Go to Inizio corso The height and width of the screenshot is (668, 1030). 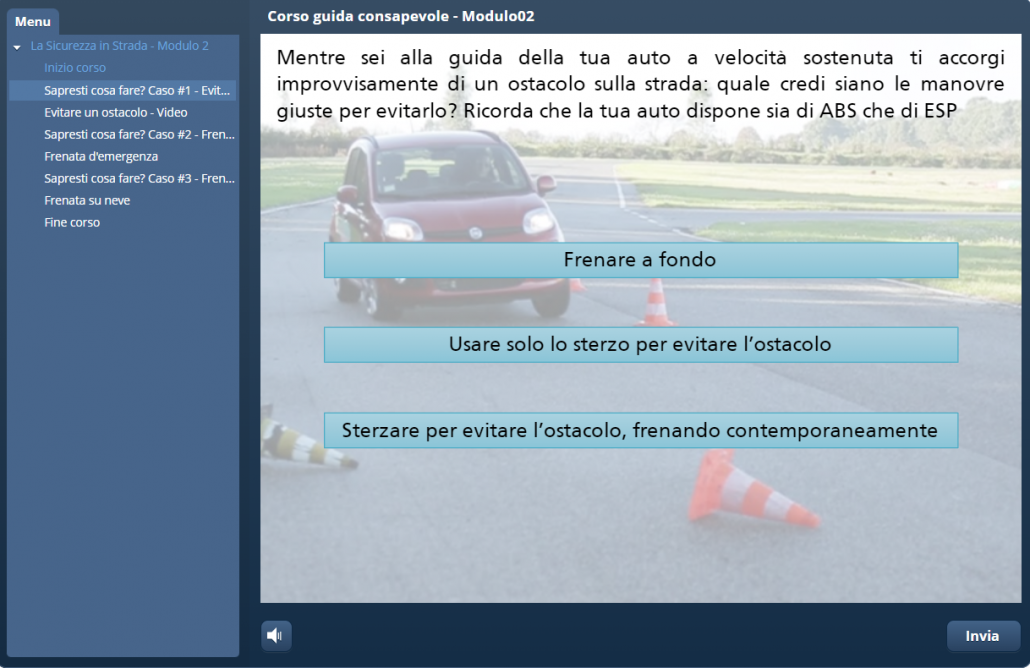point(75,68)
